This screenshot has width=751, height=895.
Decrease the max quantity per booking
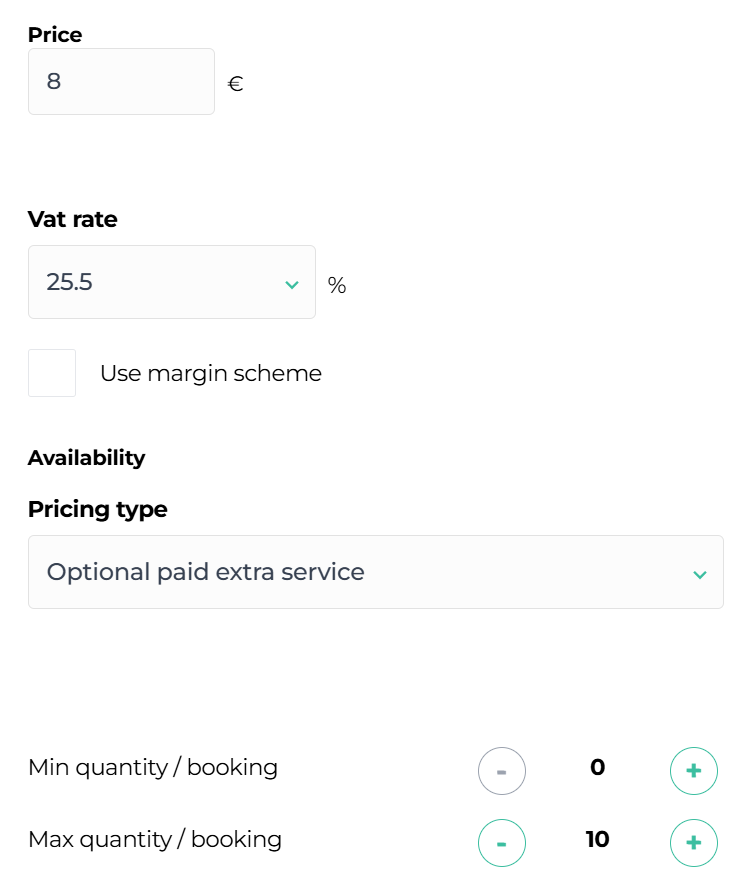click(x=502, y=842)
